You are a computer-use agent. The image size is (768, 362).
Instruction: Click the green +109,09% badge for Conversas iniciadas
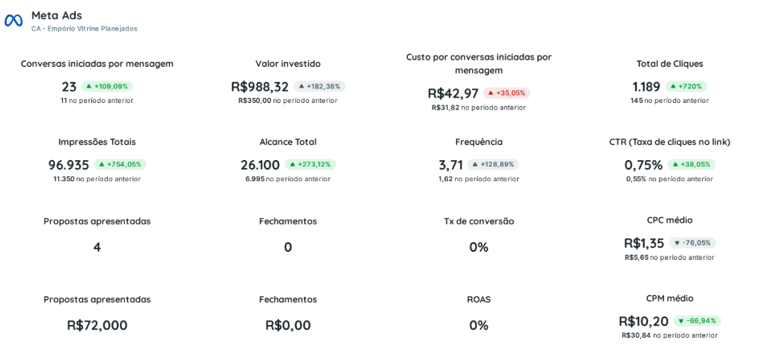tap(107, 87)
